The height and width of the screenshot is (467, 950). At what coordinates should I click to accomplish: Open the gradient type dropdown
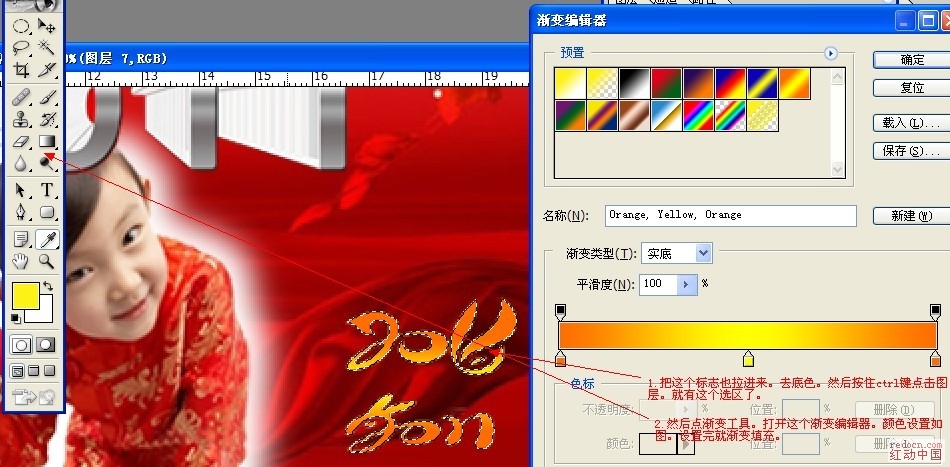click(703, 253)
